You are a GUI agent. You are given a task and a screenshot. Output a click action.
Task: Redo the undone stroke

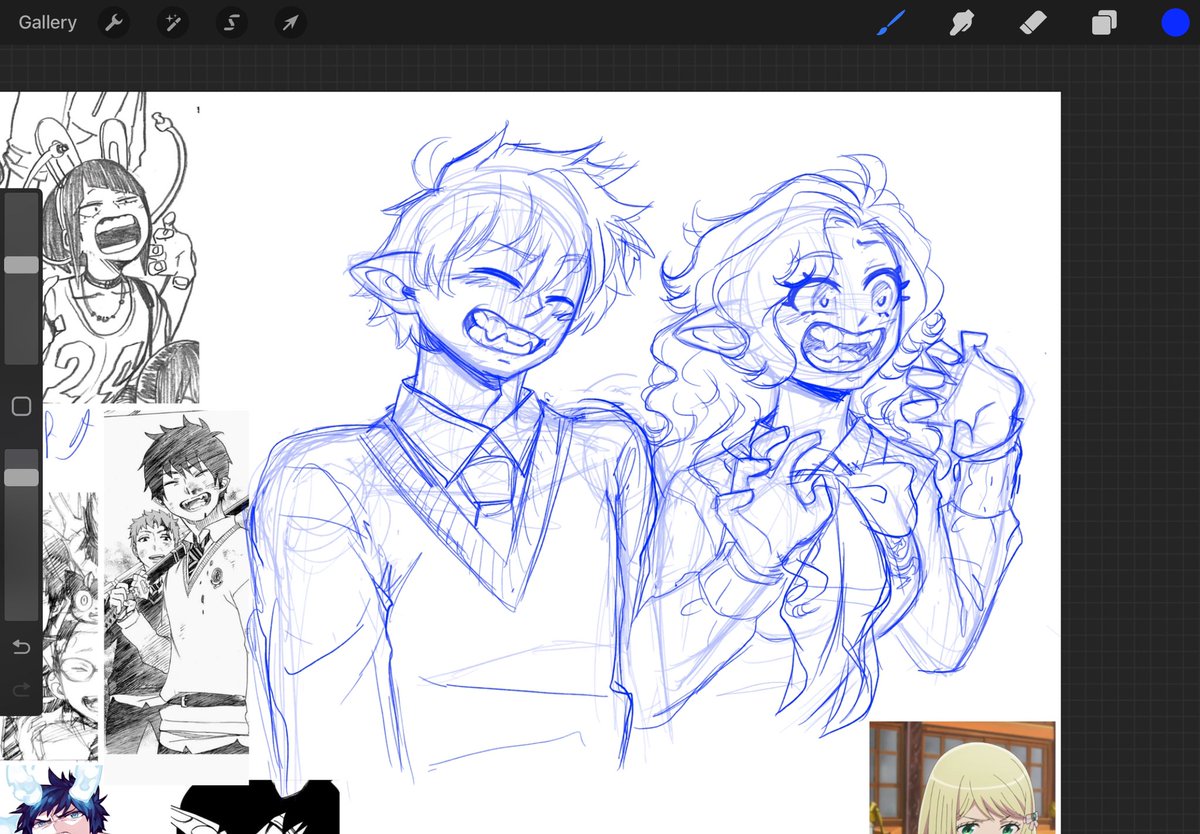(21, 690)
